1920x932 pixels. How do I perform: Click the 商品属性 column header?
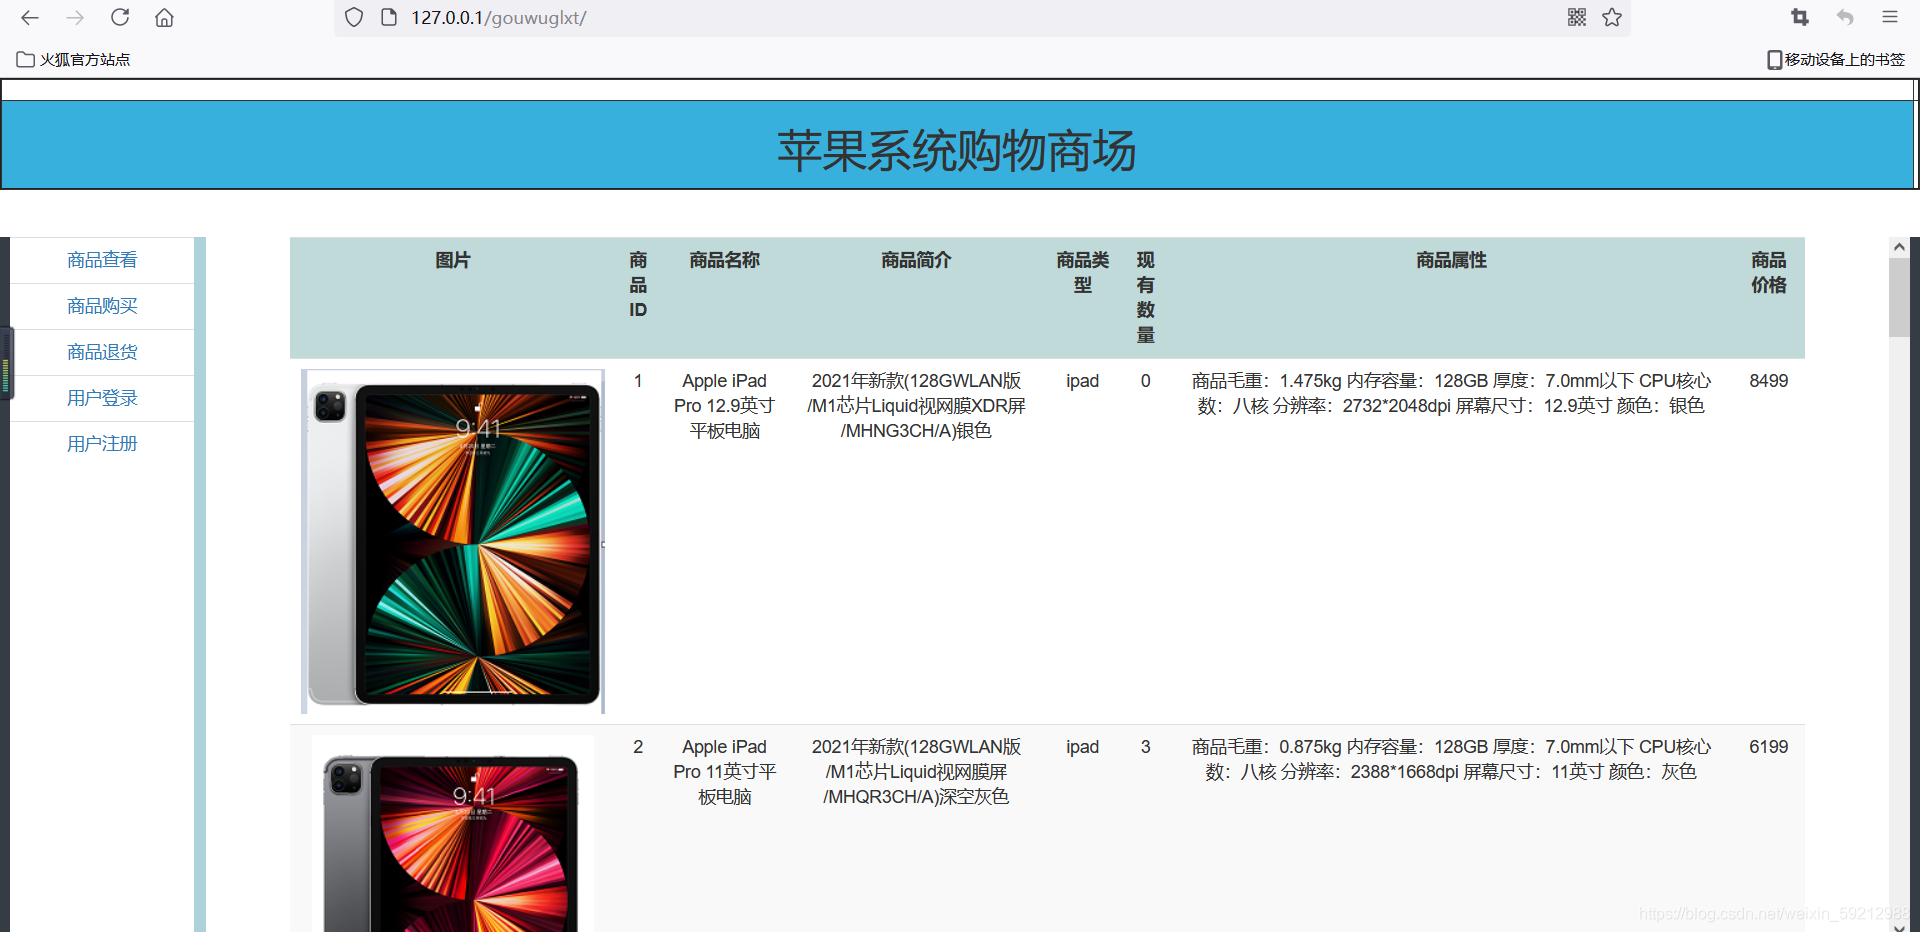(x=1452, y=260)
